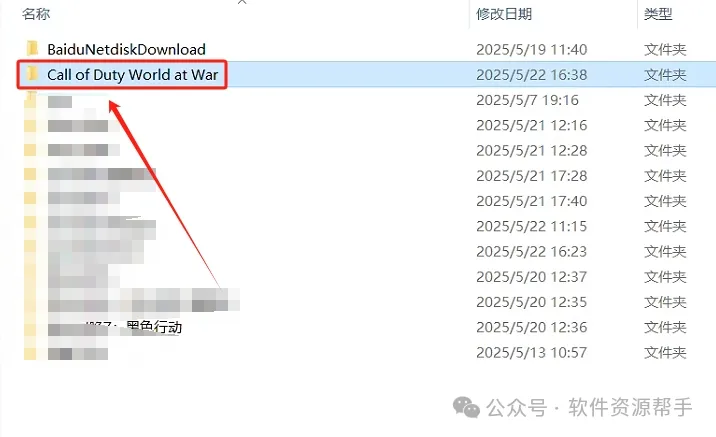Sort by the 修改日期 column header
Viewport: 716px width, 437px height.
pos(504,14)
